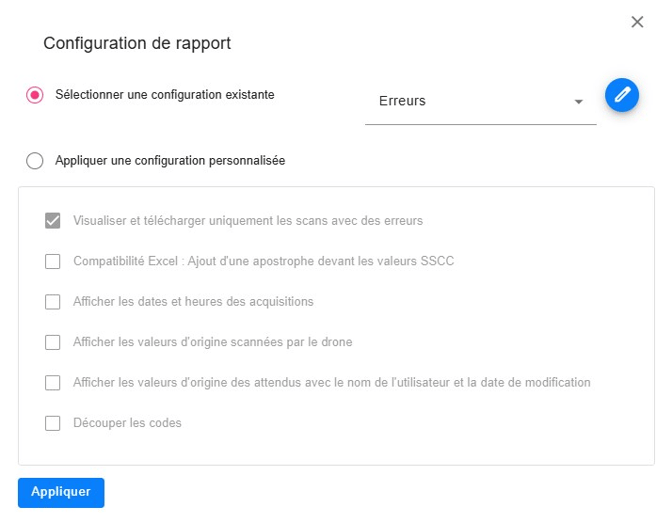Check the drone-scanned original values checkbox
Image resolution: width=672 pixels, height=523 pixels.
(53, 342)
